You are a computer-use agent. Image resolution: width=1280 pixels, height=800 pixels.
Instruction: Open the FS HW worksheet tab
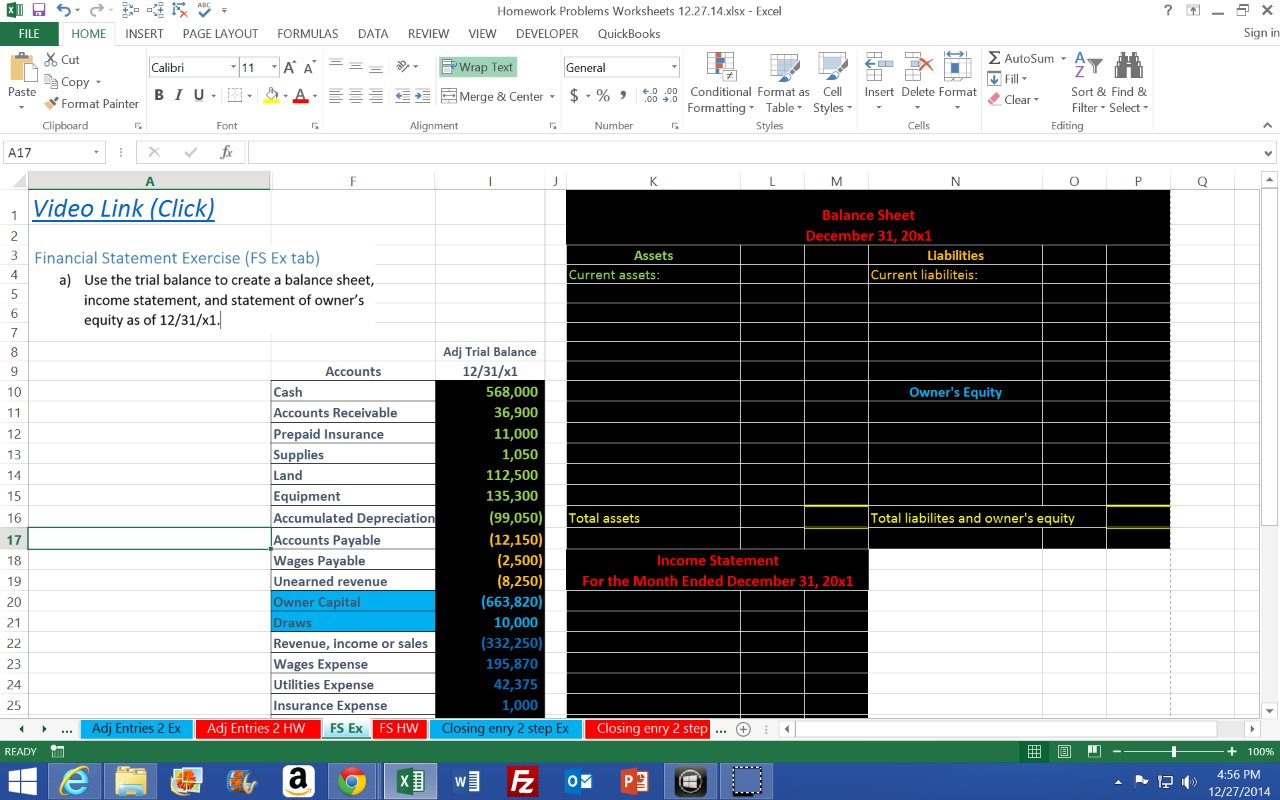point(398,728)
